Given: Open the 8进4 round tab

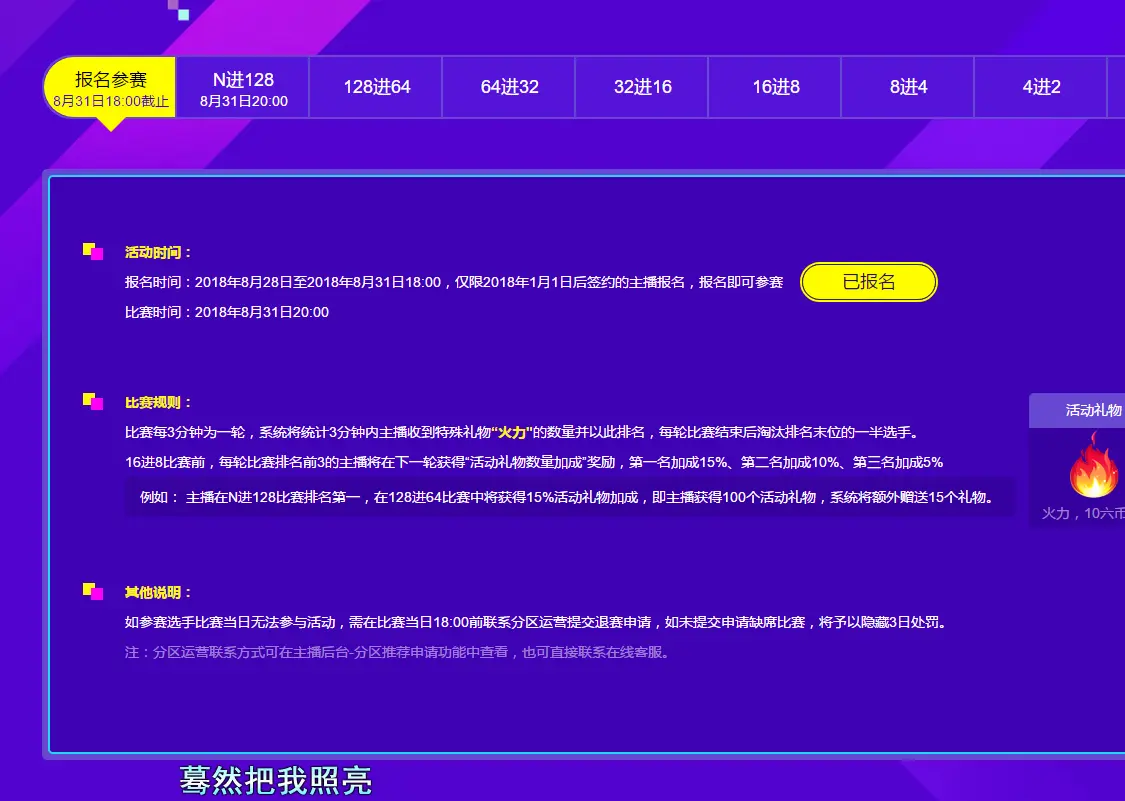Looking at the screenshot, I should [908, 88].
